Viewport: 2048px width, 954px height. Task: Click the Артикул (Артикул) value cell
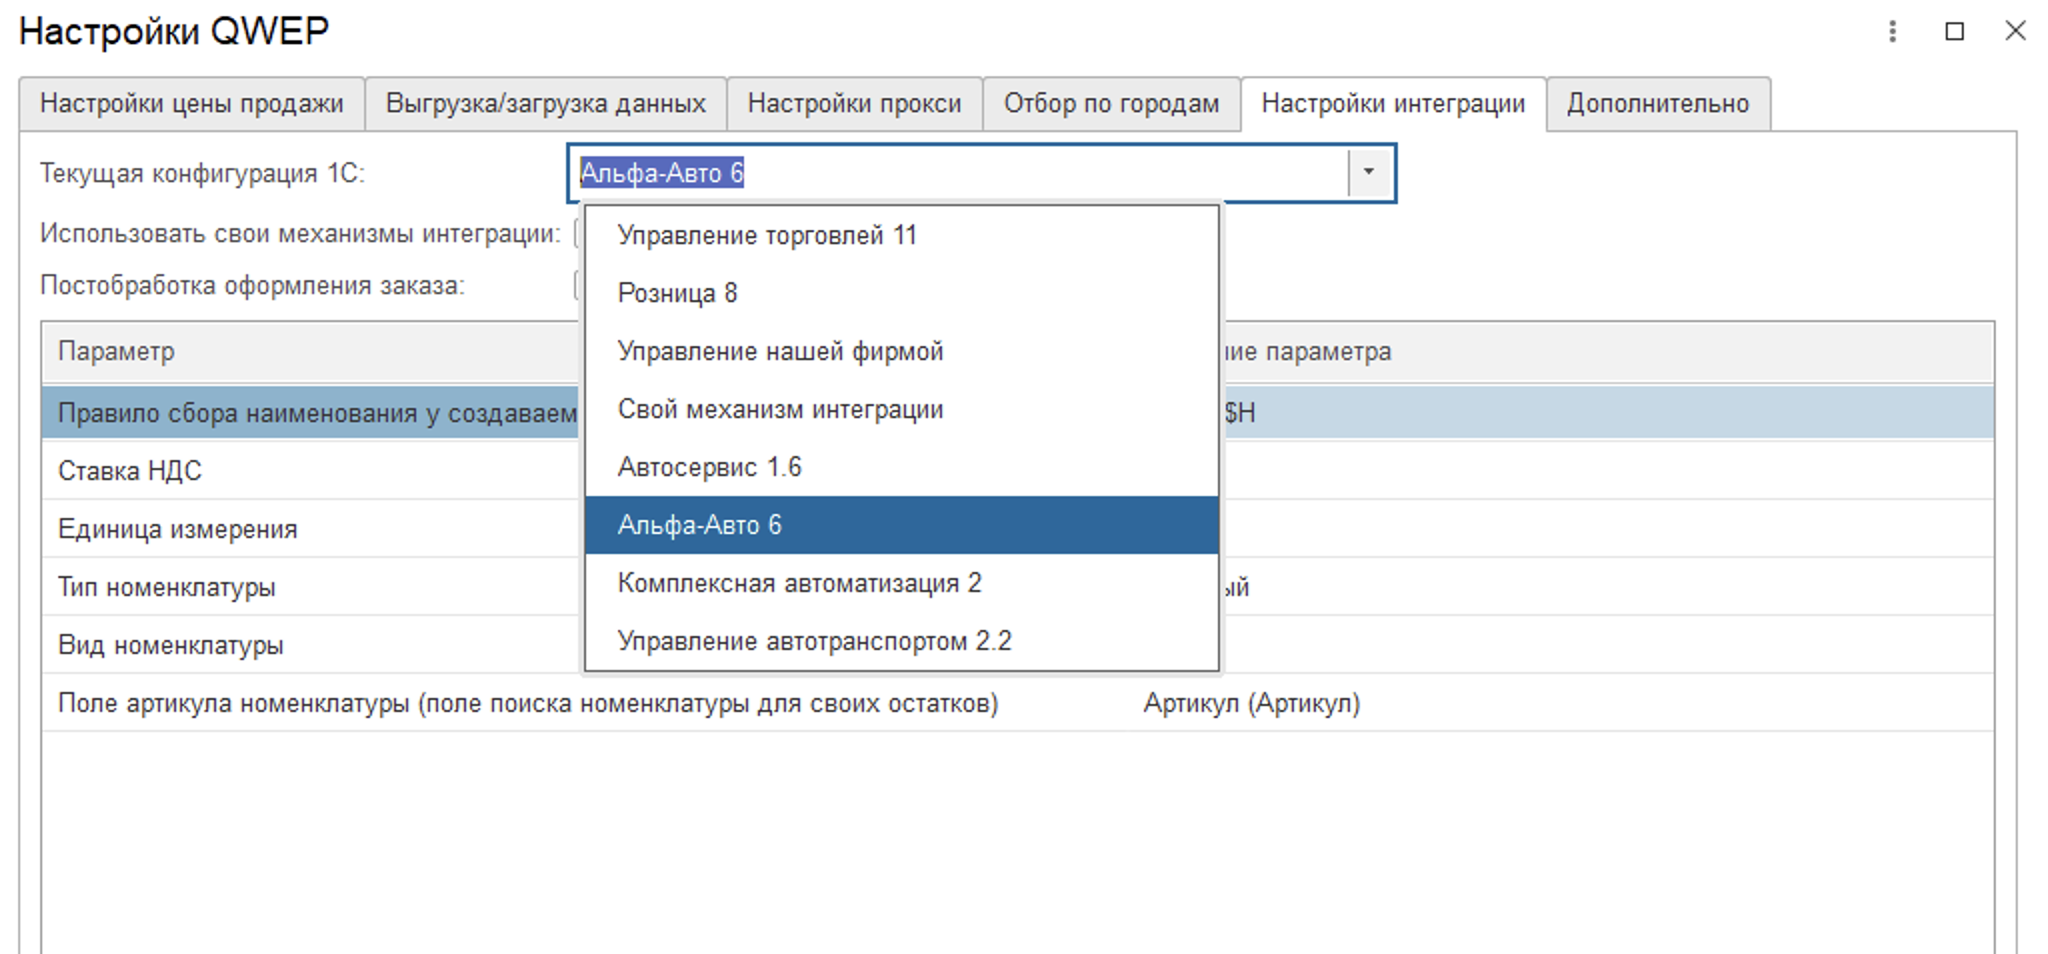(1252, 704)
